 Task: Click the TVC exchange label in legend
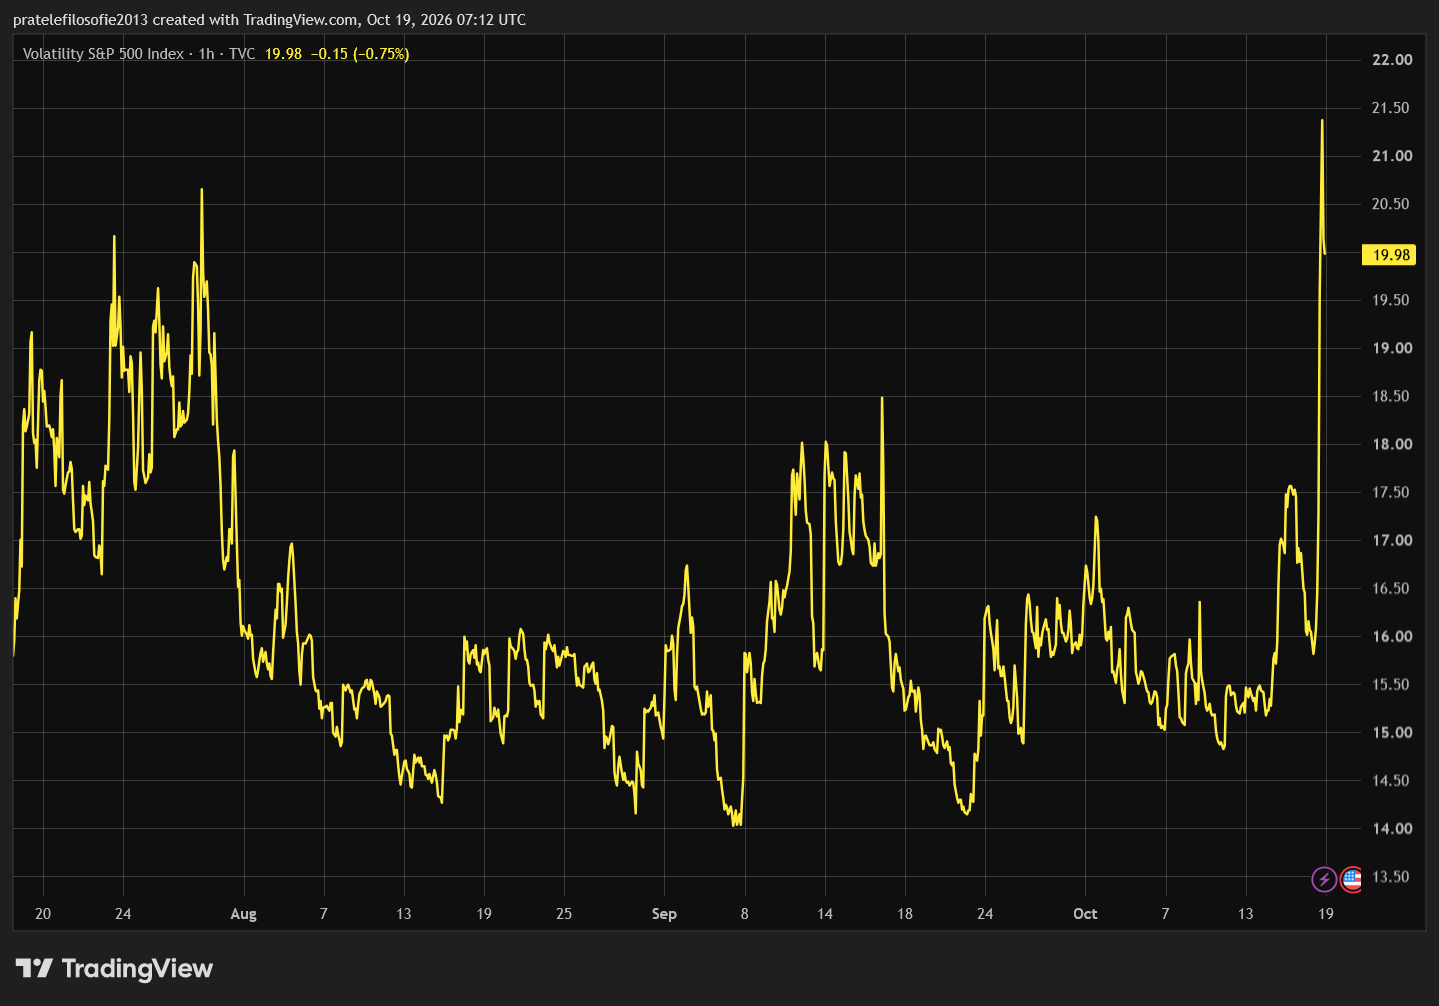coord(242,54)
